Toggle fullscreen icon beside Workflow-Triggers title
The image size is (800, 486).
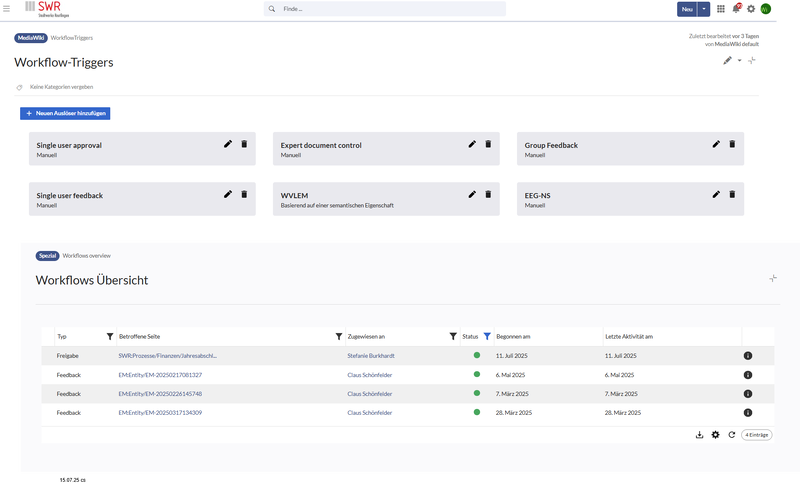[752, 60]
